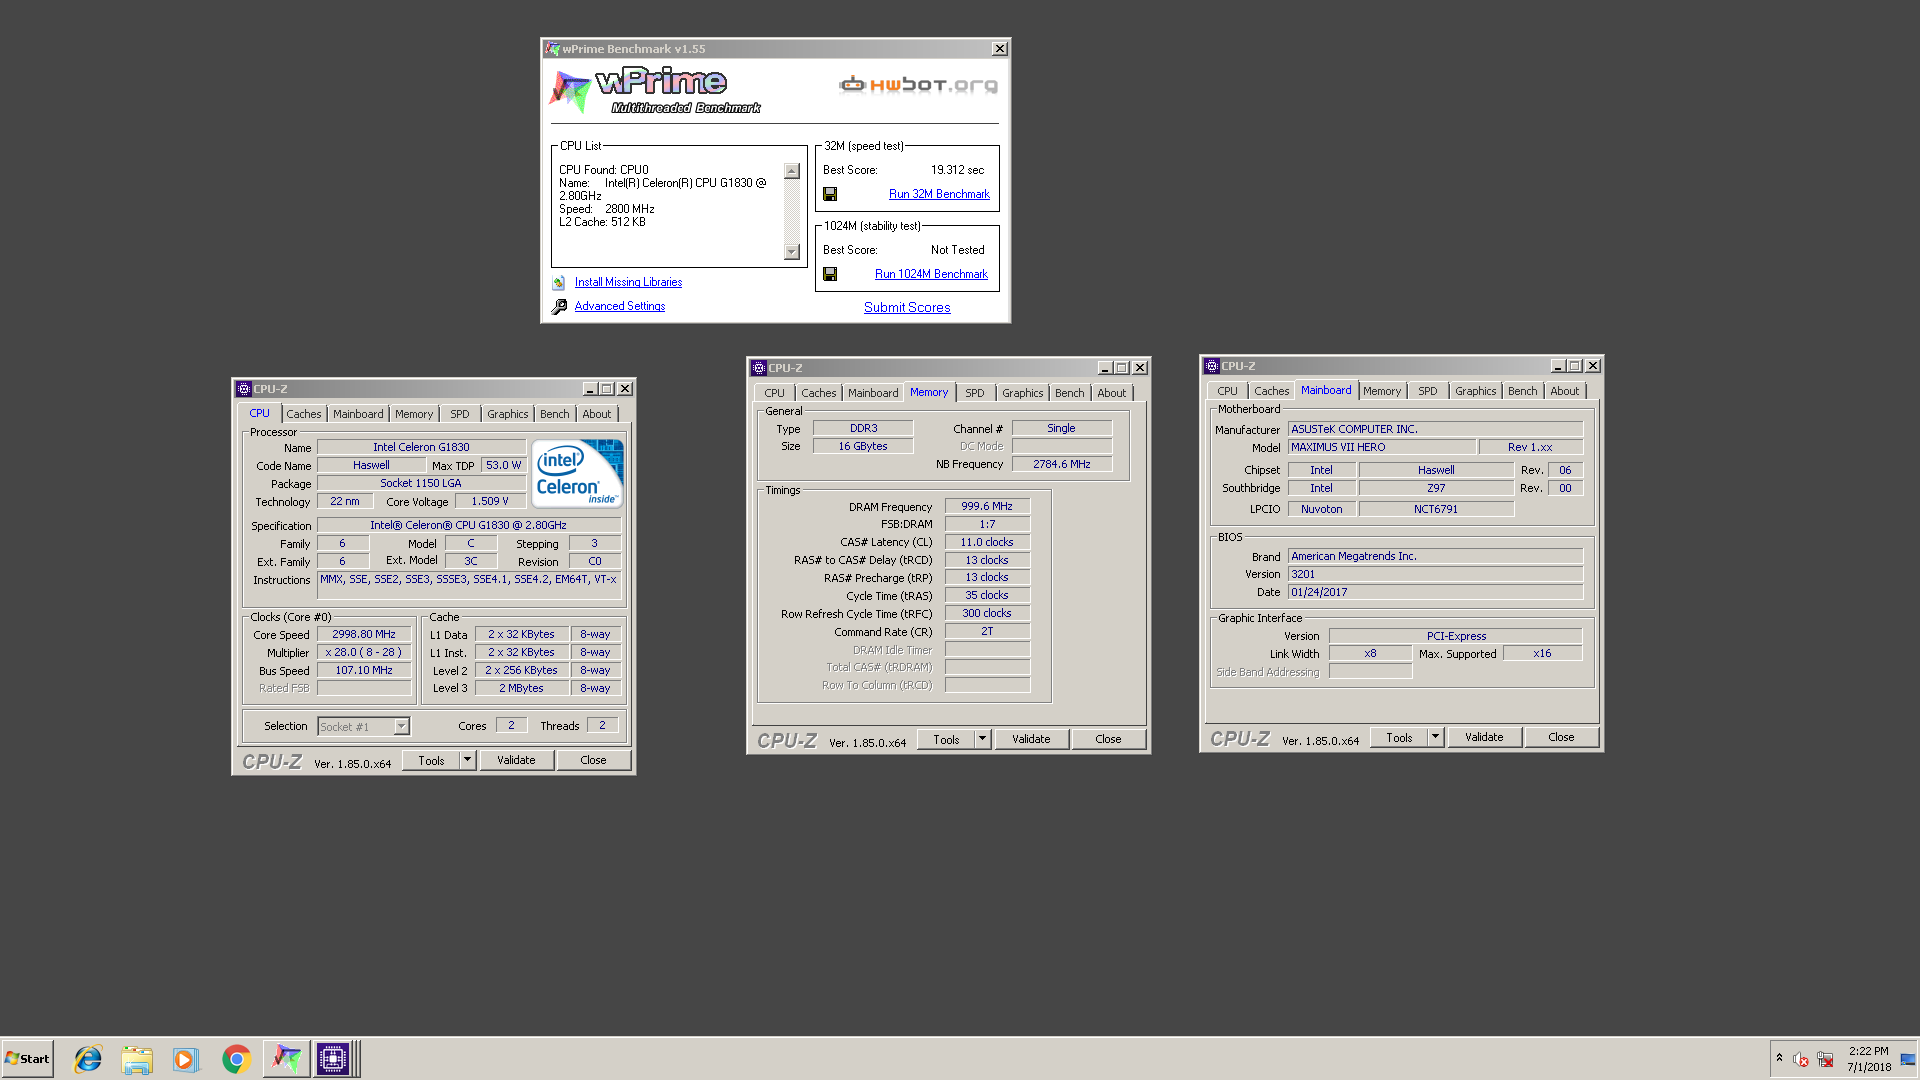Click the network tray icon
Image resolution: width=1920 pixels, height=1080 pixels.
(x=1825, y=1059)
